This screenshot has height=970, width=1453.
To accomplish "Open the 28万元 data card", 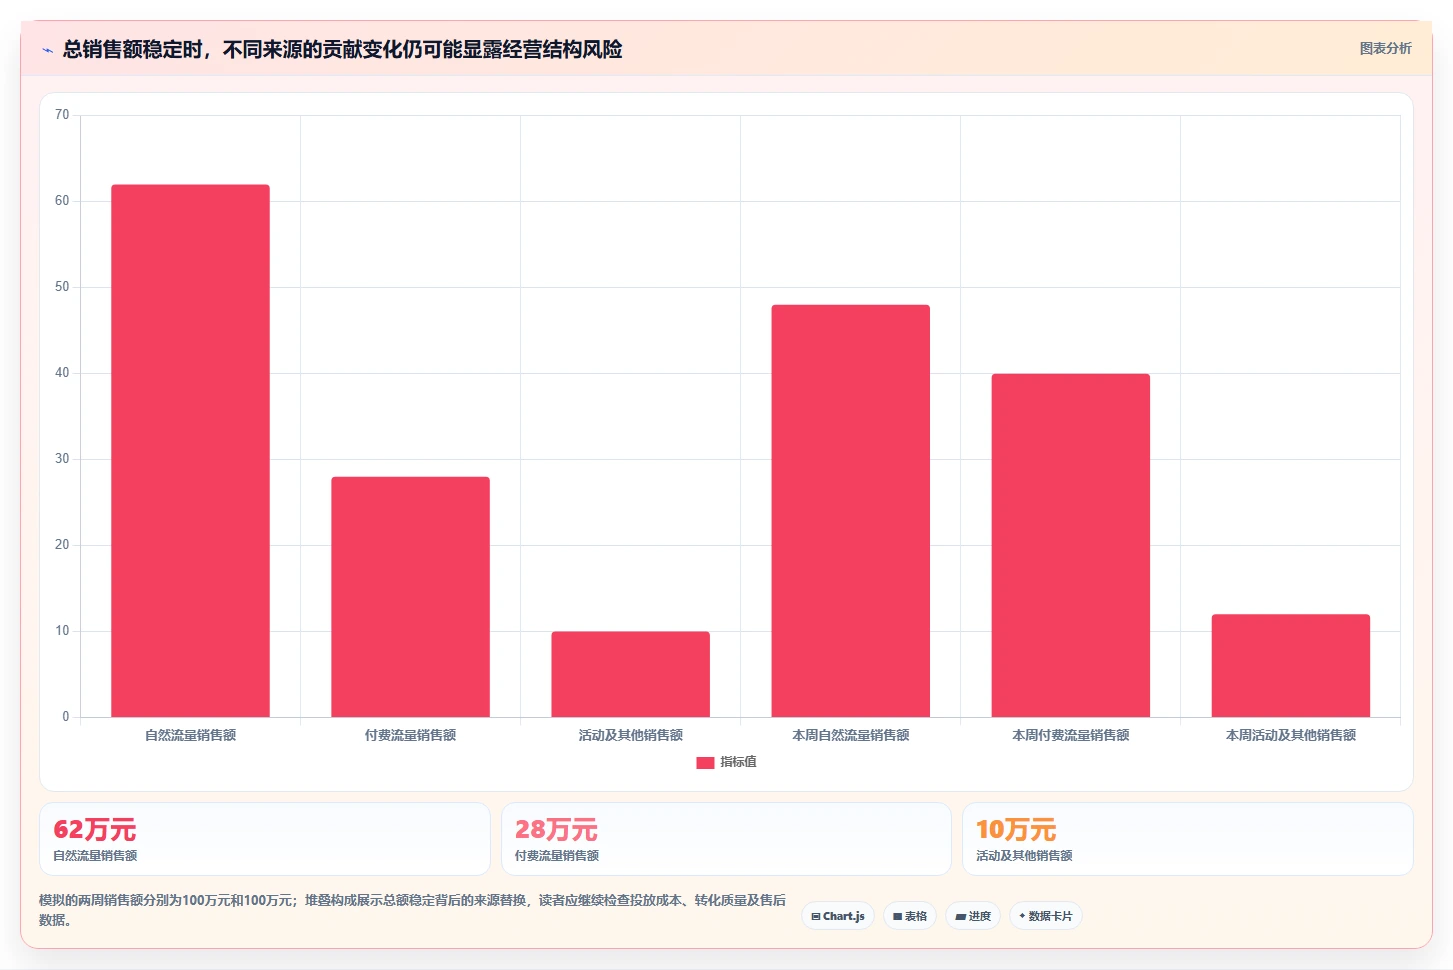I will 726,839.
